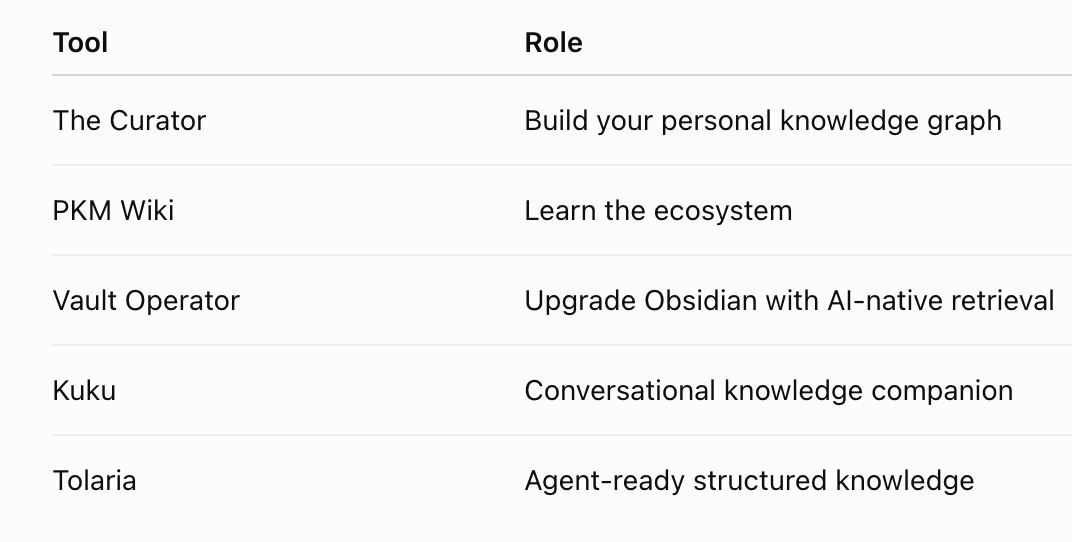Click the Tool column header
Viewport: 1072px width, 542px height.
point(80,42)
